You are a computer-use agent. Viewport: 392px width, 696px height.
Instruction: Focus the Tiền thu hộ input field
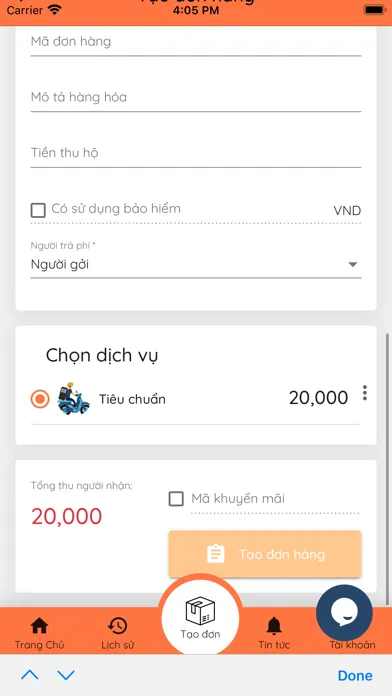pyautogui.click(x=196, y=153)
